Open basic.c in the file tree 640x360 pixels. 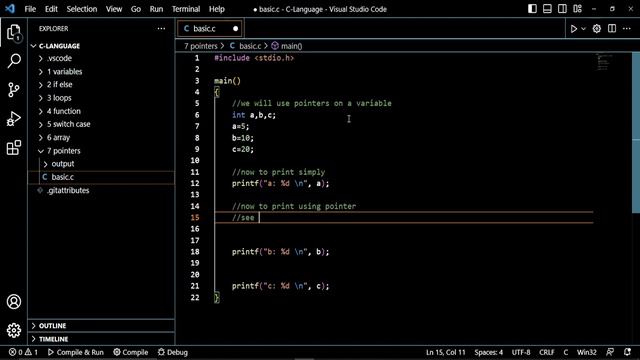coord(101,177)
